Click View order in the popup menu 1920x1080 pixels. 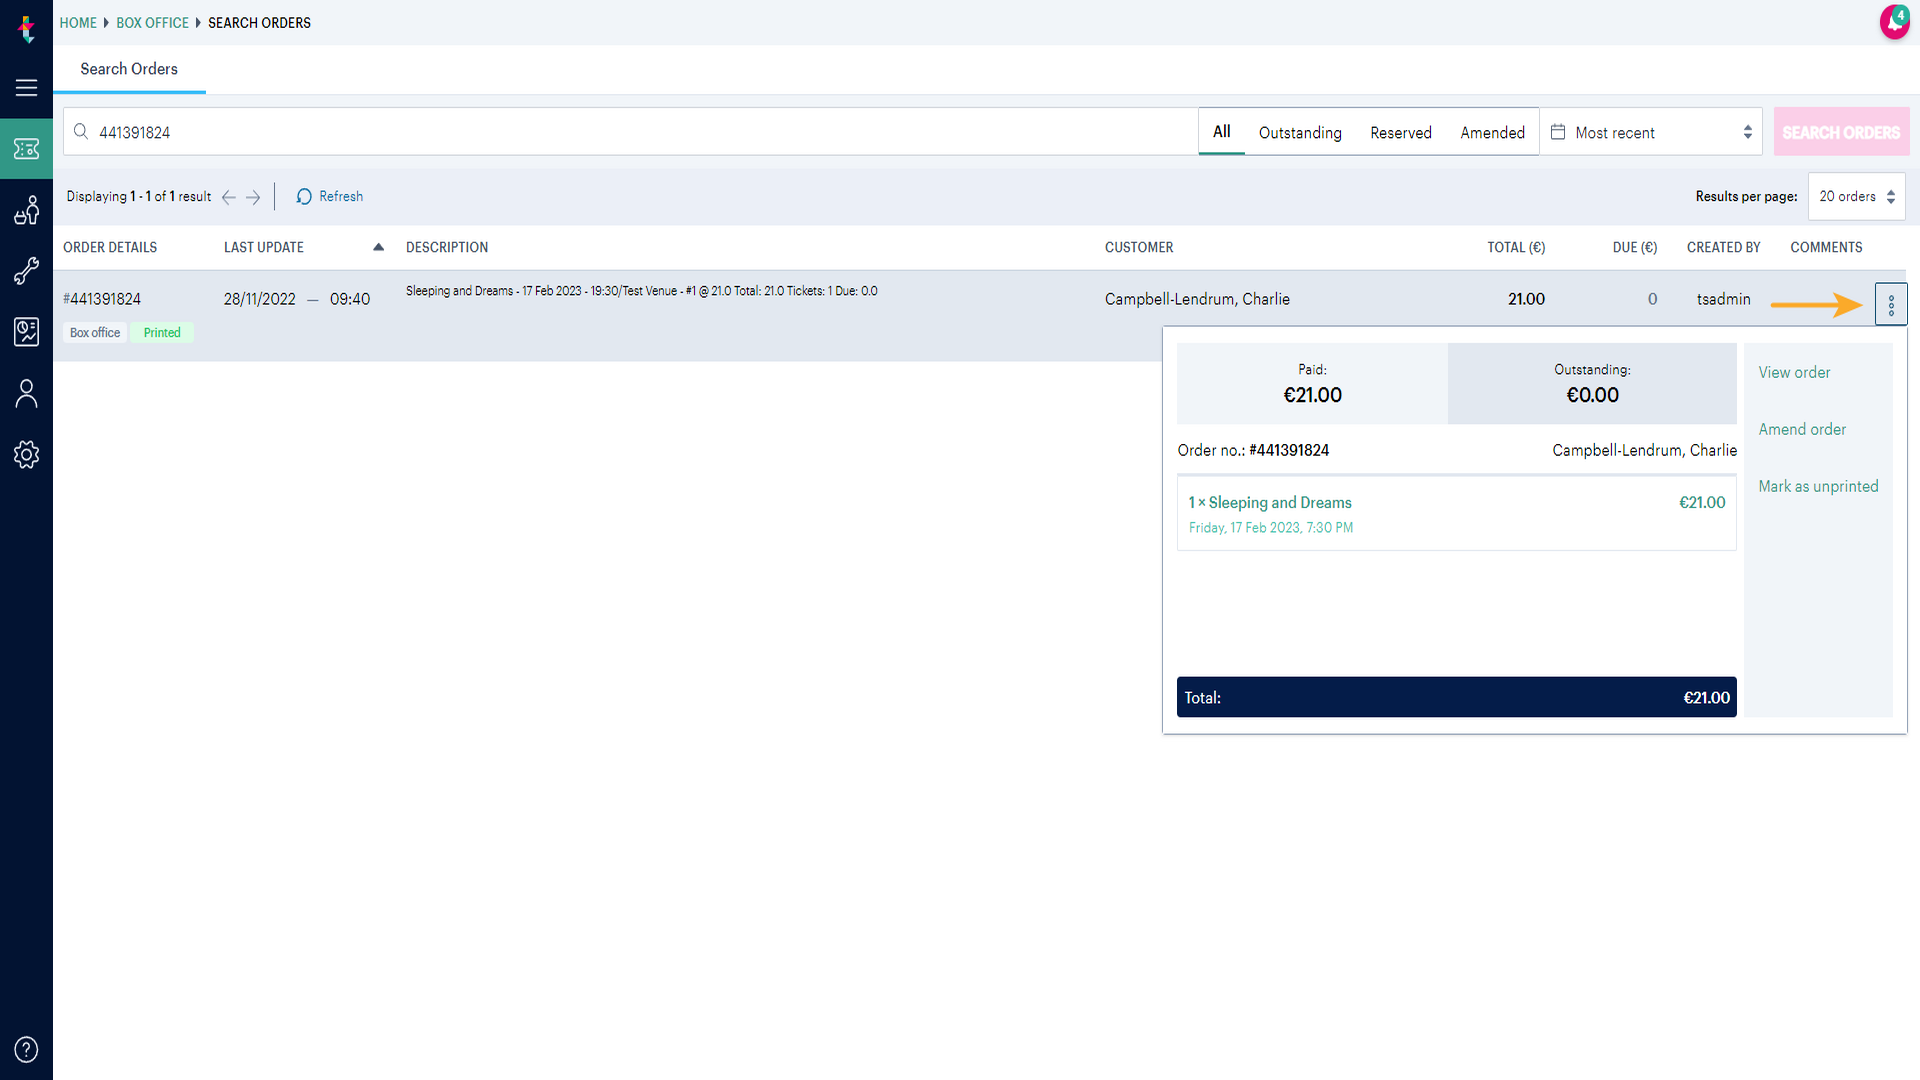click(x=1794, y=372)
